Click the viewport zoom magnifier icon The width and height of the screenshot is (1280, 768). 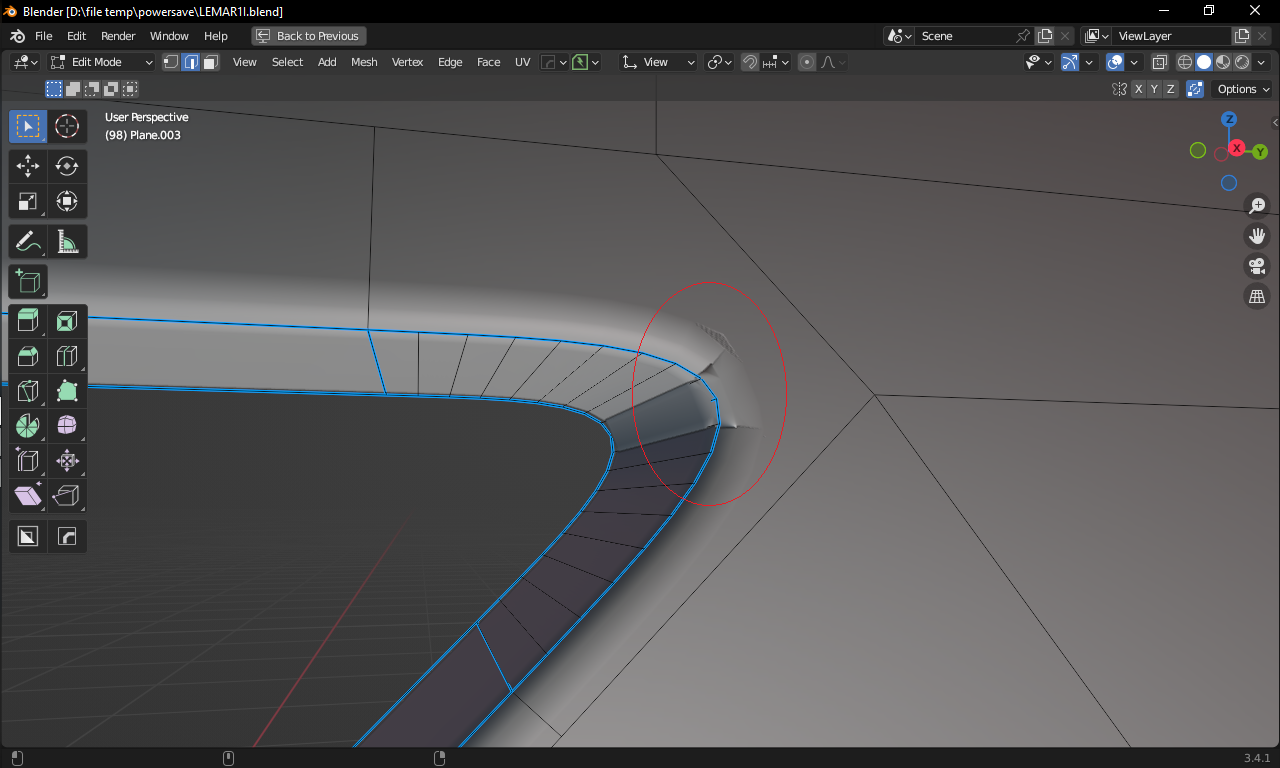point(1257,206)
